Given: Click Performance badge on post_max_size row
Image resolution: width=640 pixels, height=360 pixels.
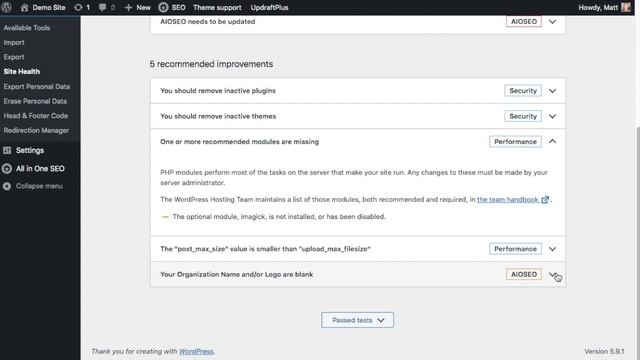Looking at the screenshot, I should click(516, 249).
